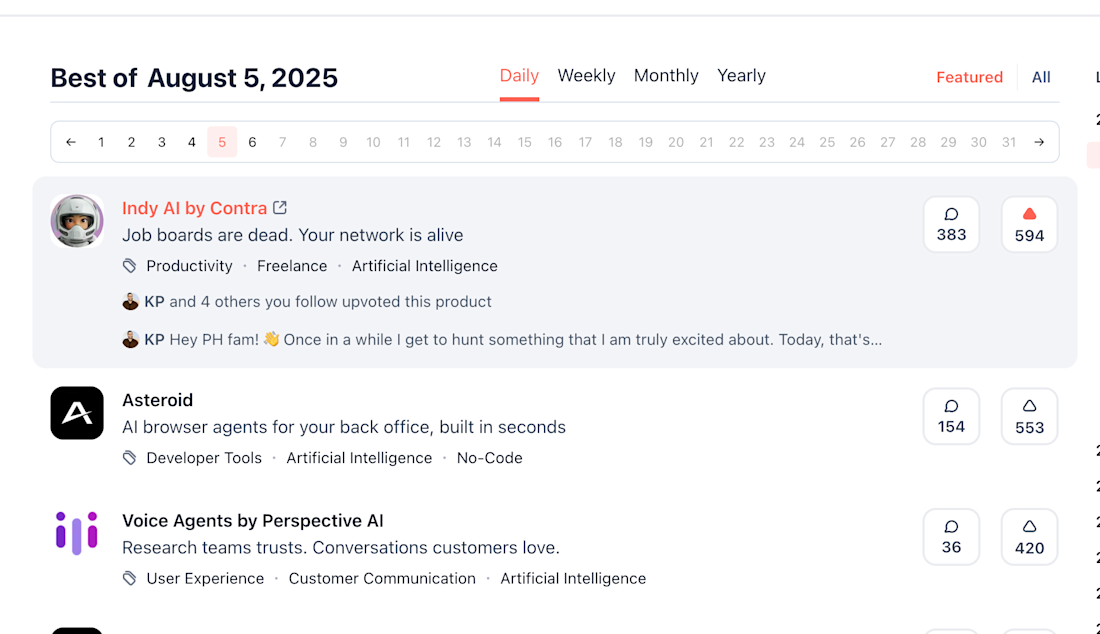Upvote the Asteroid product

click(1029, 416)
